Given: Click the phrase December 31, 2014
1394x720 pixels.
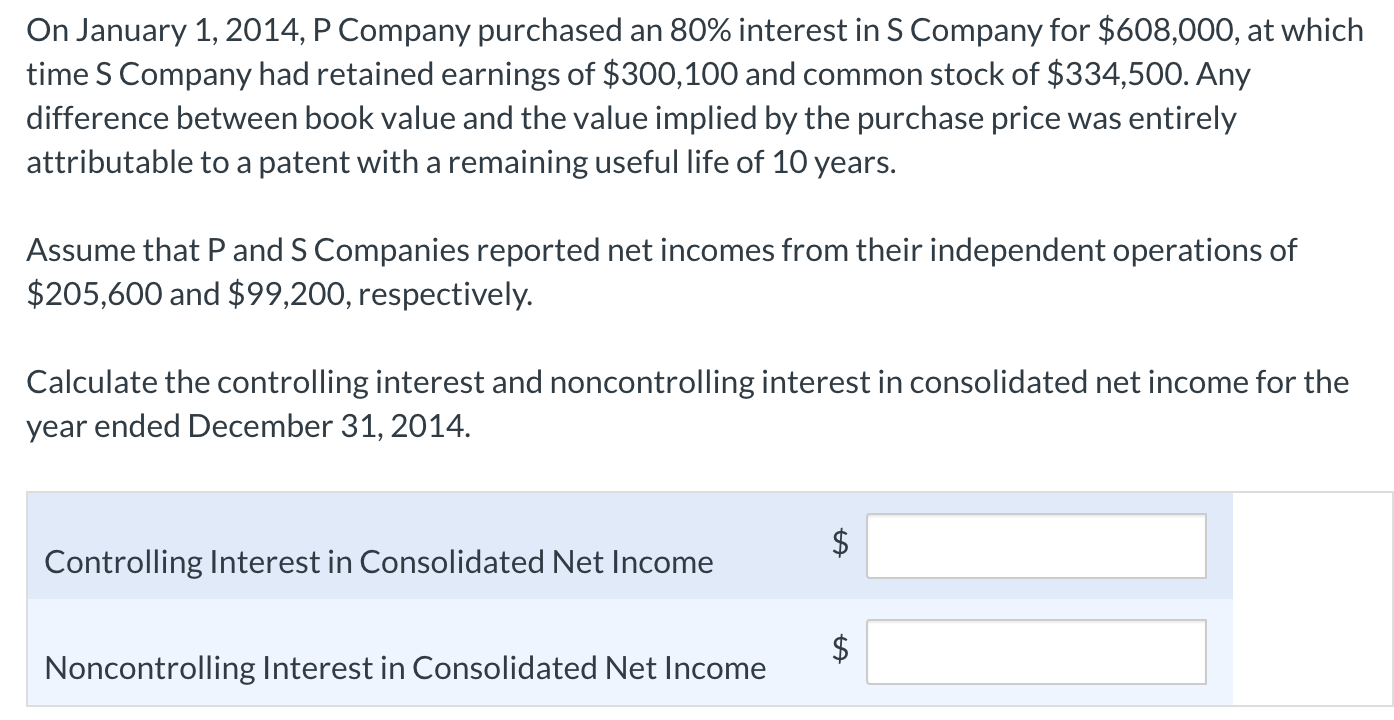Looking at the screenshot, I should [330, 426].
